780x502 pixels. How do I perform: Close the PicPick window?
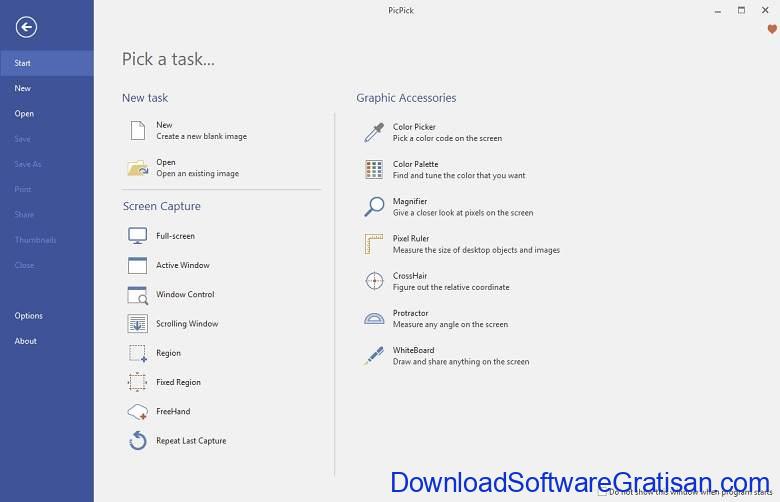pyautogui.click(x=765, y=10)
